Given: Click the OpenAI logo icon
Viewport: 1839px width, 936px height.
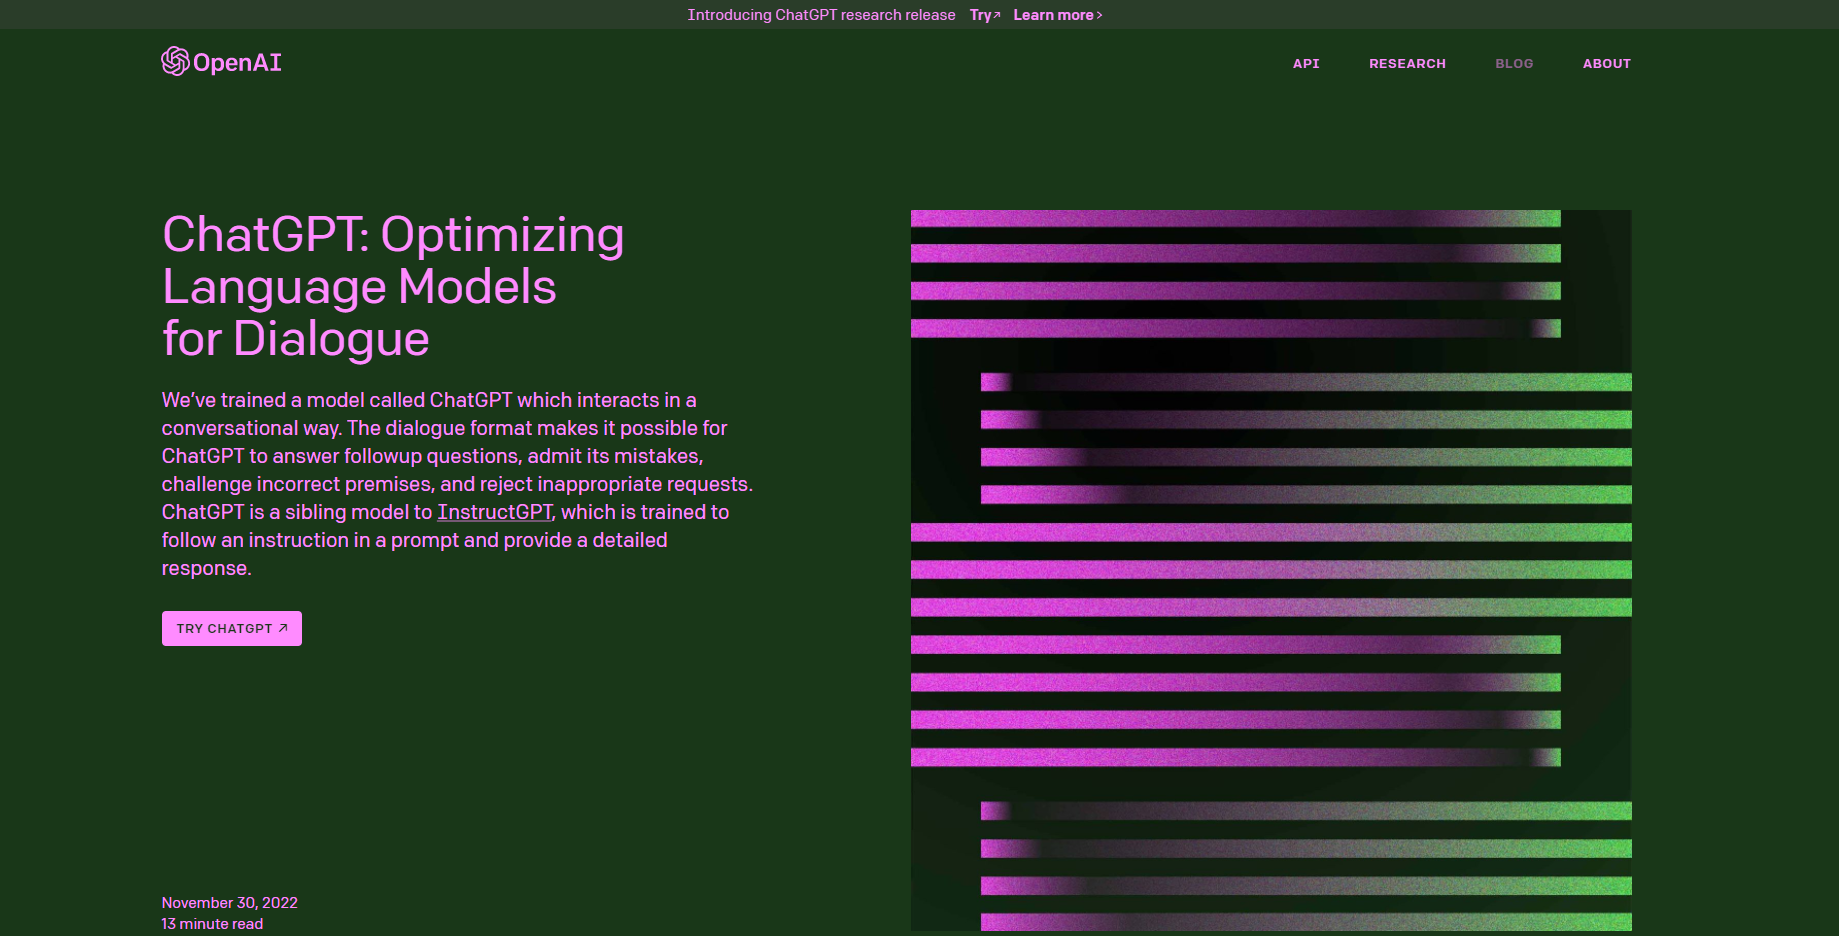Looking at the screenshot, I should point(175,62).
